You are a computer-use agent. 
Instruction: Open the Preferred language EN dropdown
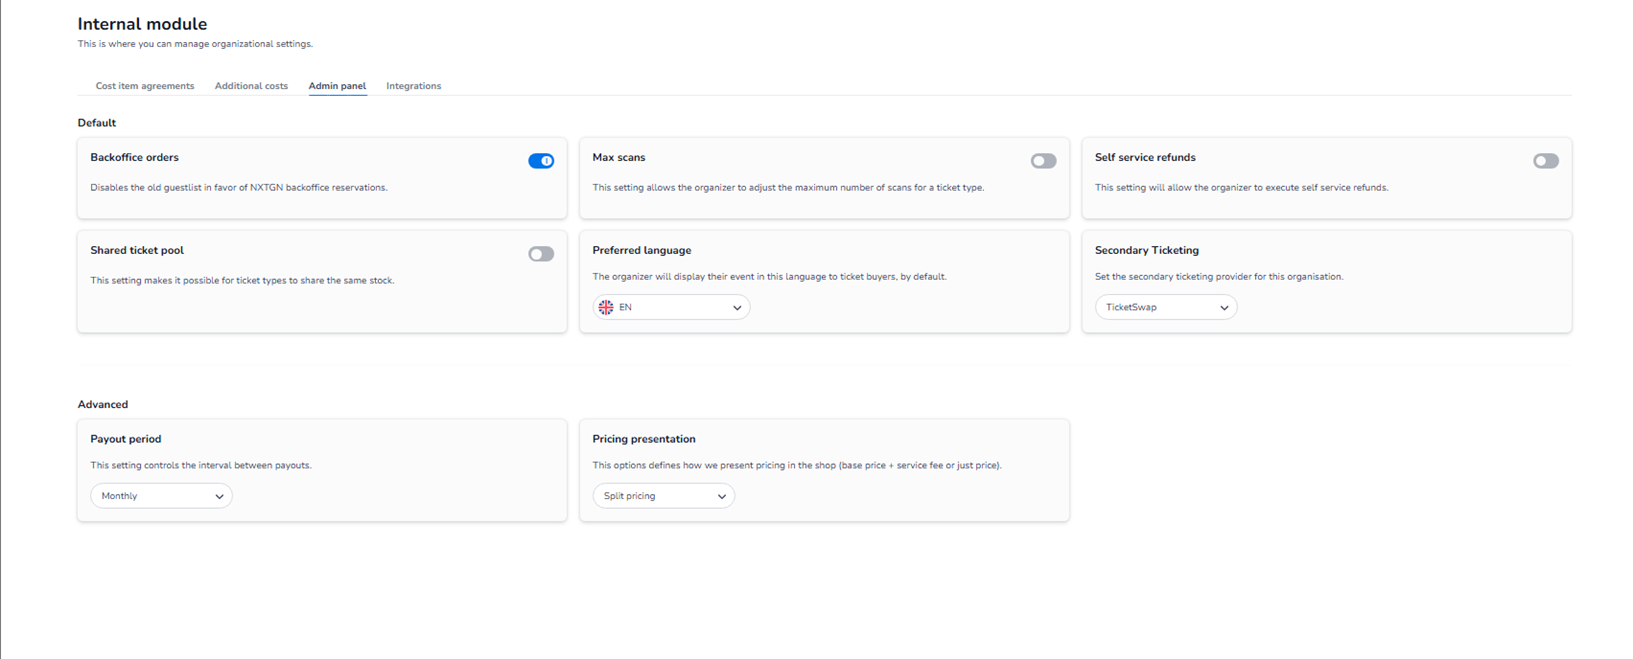click(x=670, y=307)
